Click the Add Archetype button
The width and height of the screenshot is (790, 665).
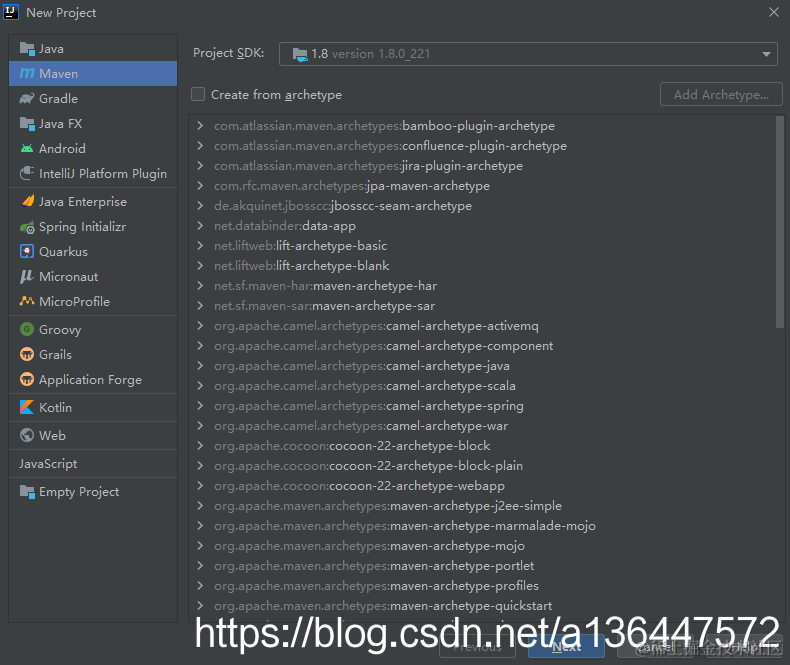721,94
